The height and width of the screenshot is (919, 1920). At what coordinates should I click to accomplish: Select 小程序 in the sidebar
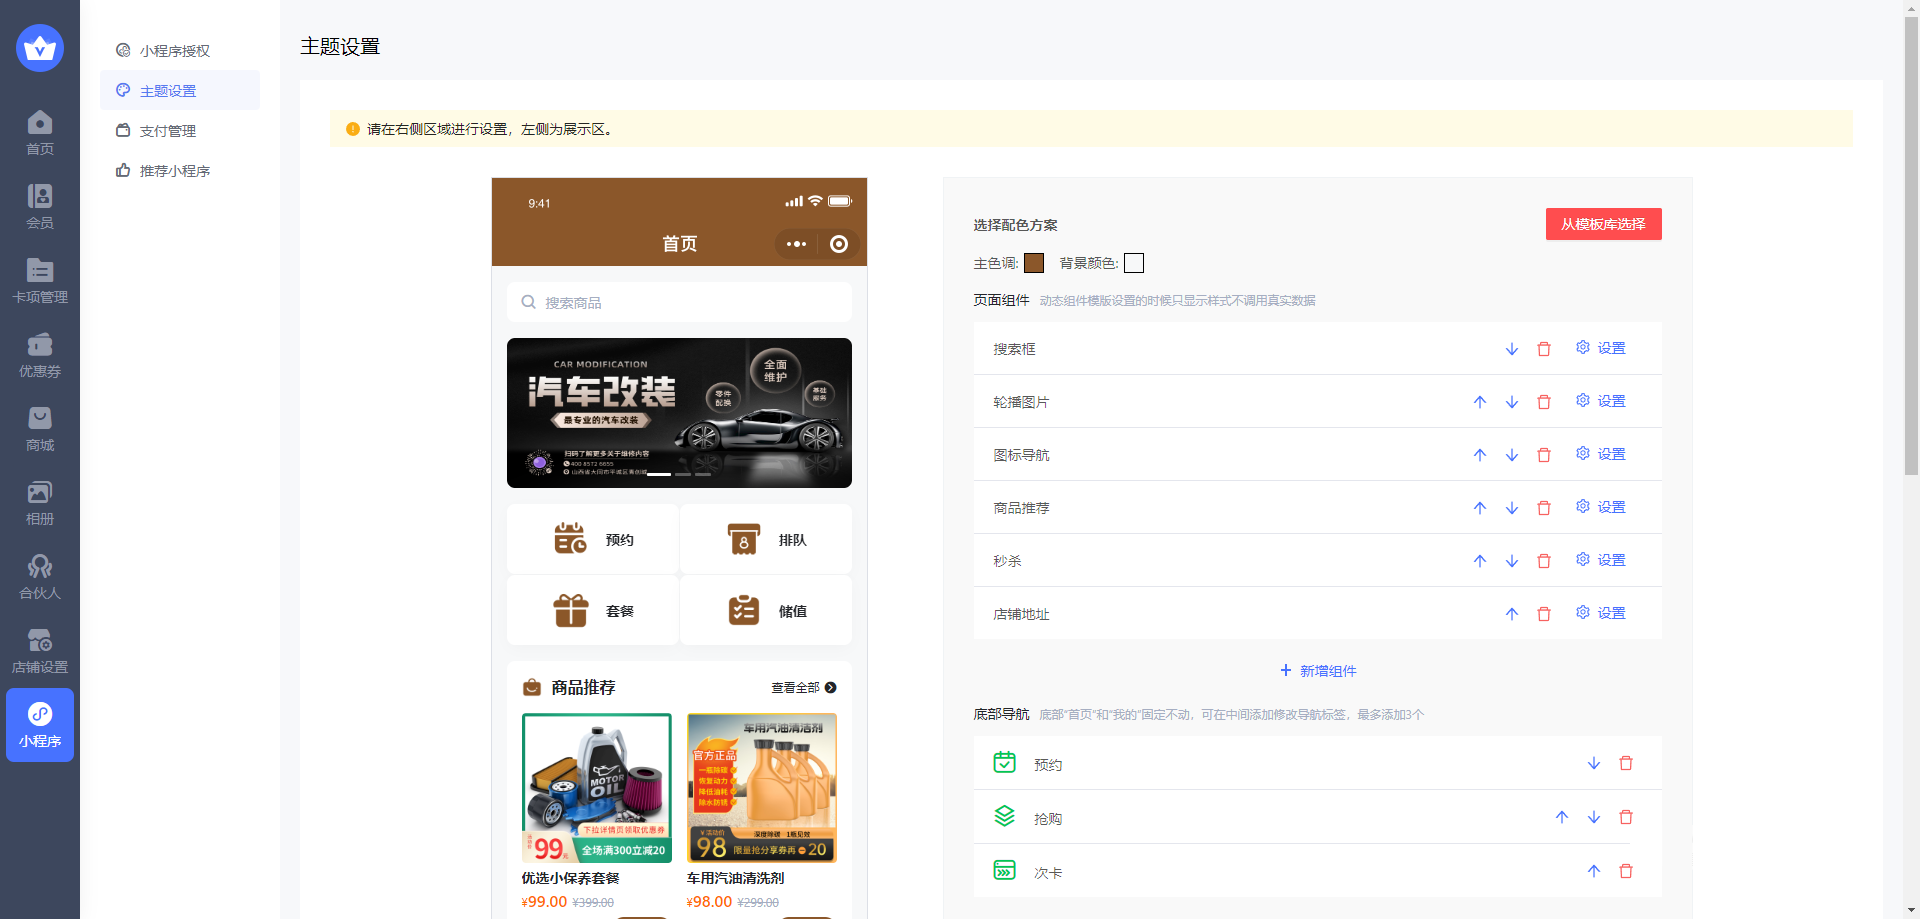click(40, 725)
